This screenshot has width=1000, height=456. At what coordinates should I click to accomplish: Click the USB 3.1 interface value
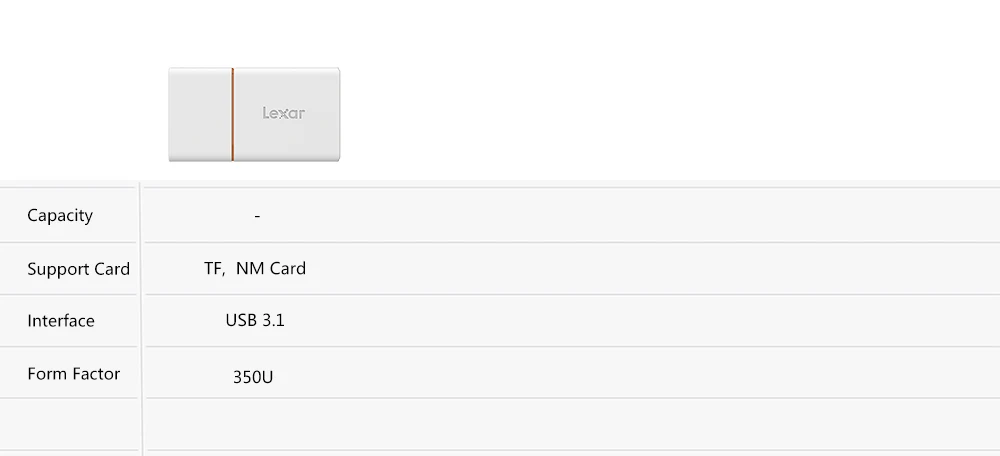[255, 320]
